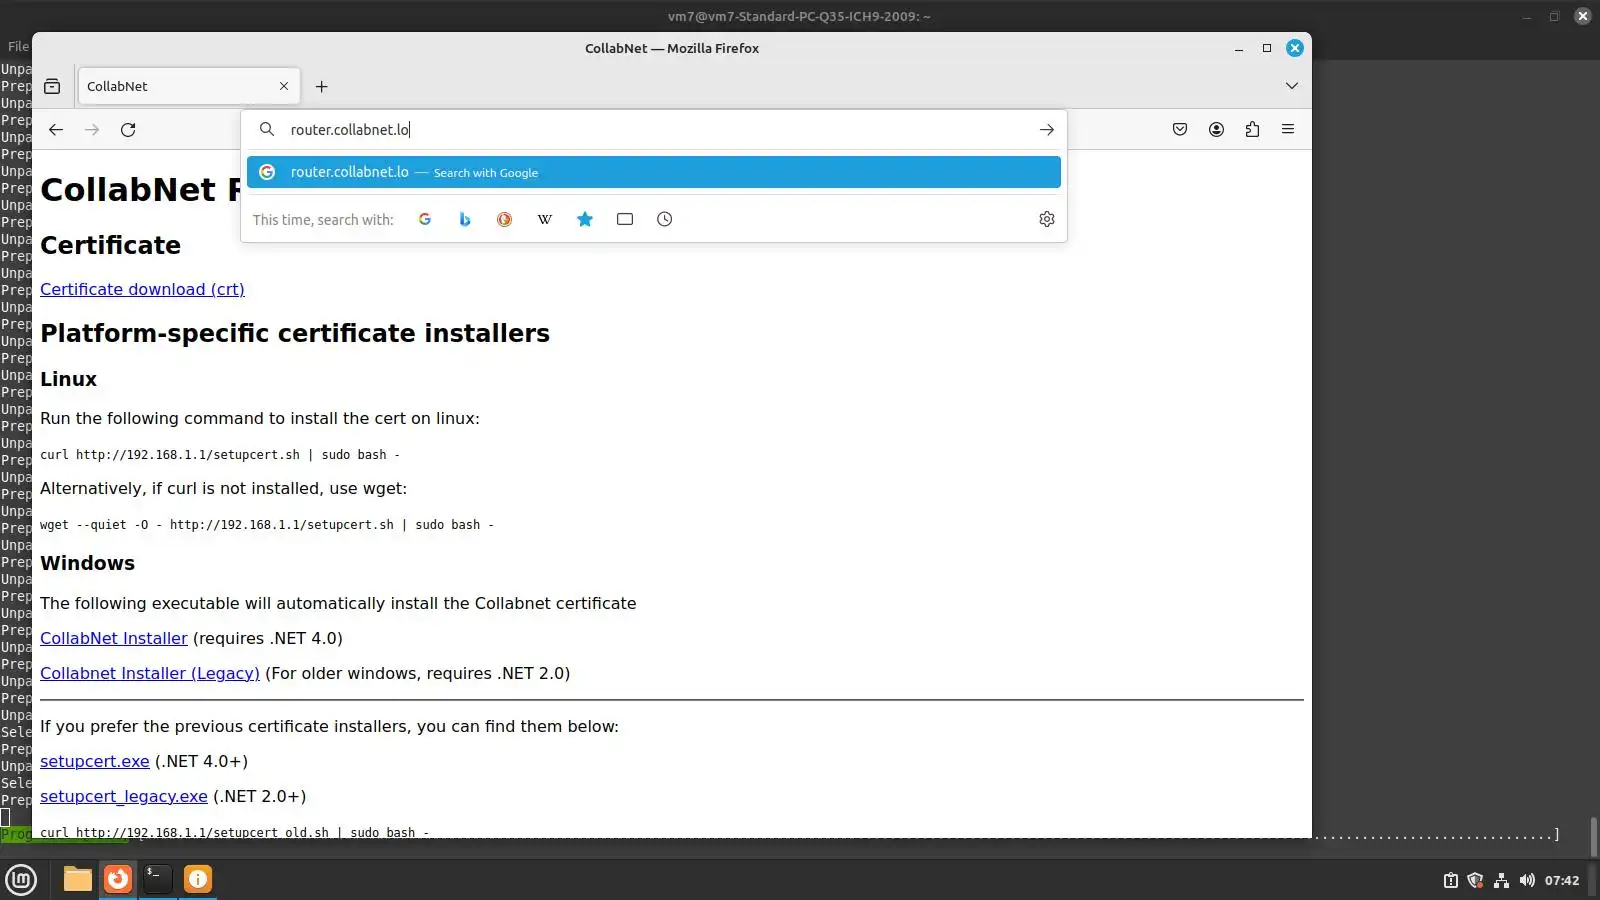Open Firefox View
1600x900 pixels.
coord(52,86)
